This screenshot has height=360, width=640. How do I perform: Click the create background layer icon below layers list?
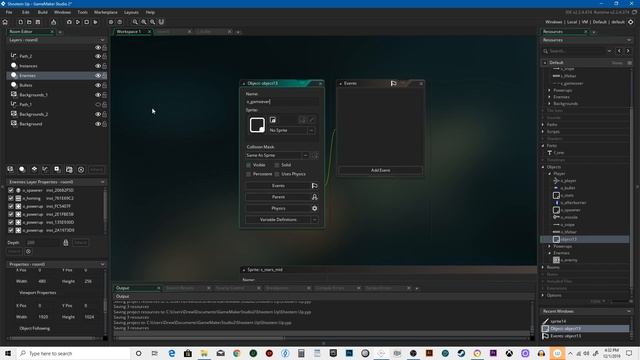[x=10, y=169]
